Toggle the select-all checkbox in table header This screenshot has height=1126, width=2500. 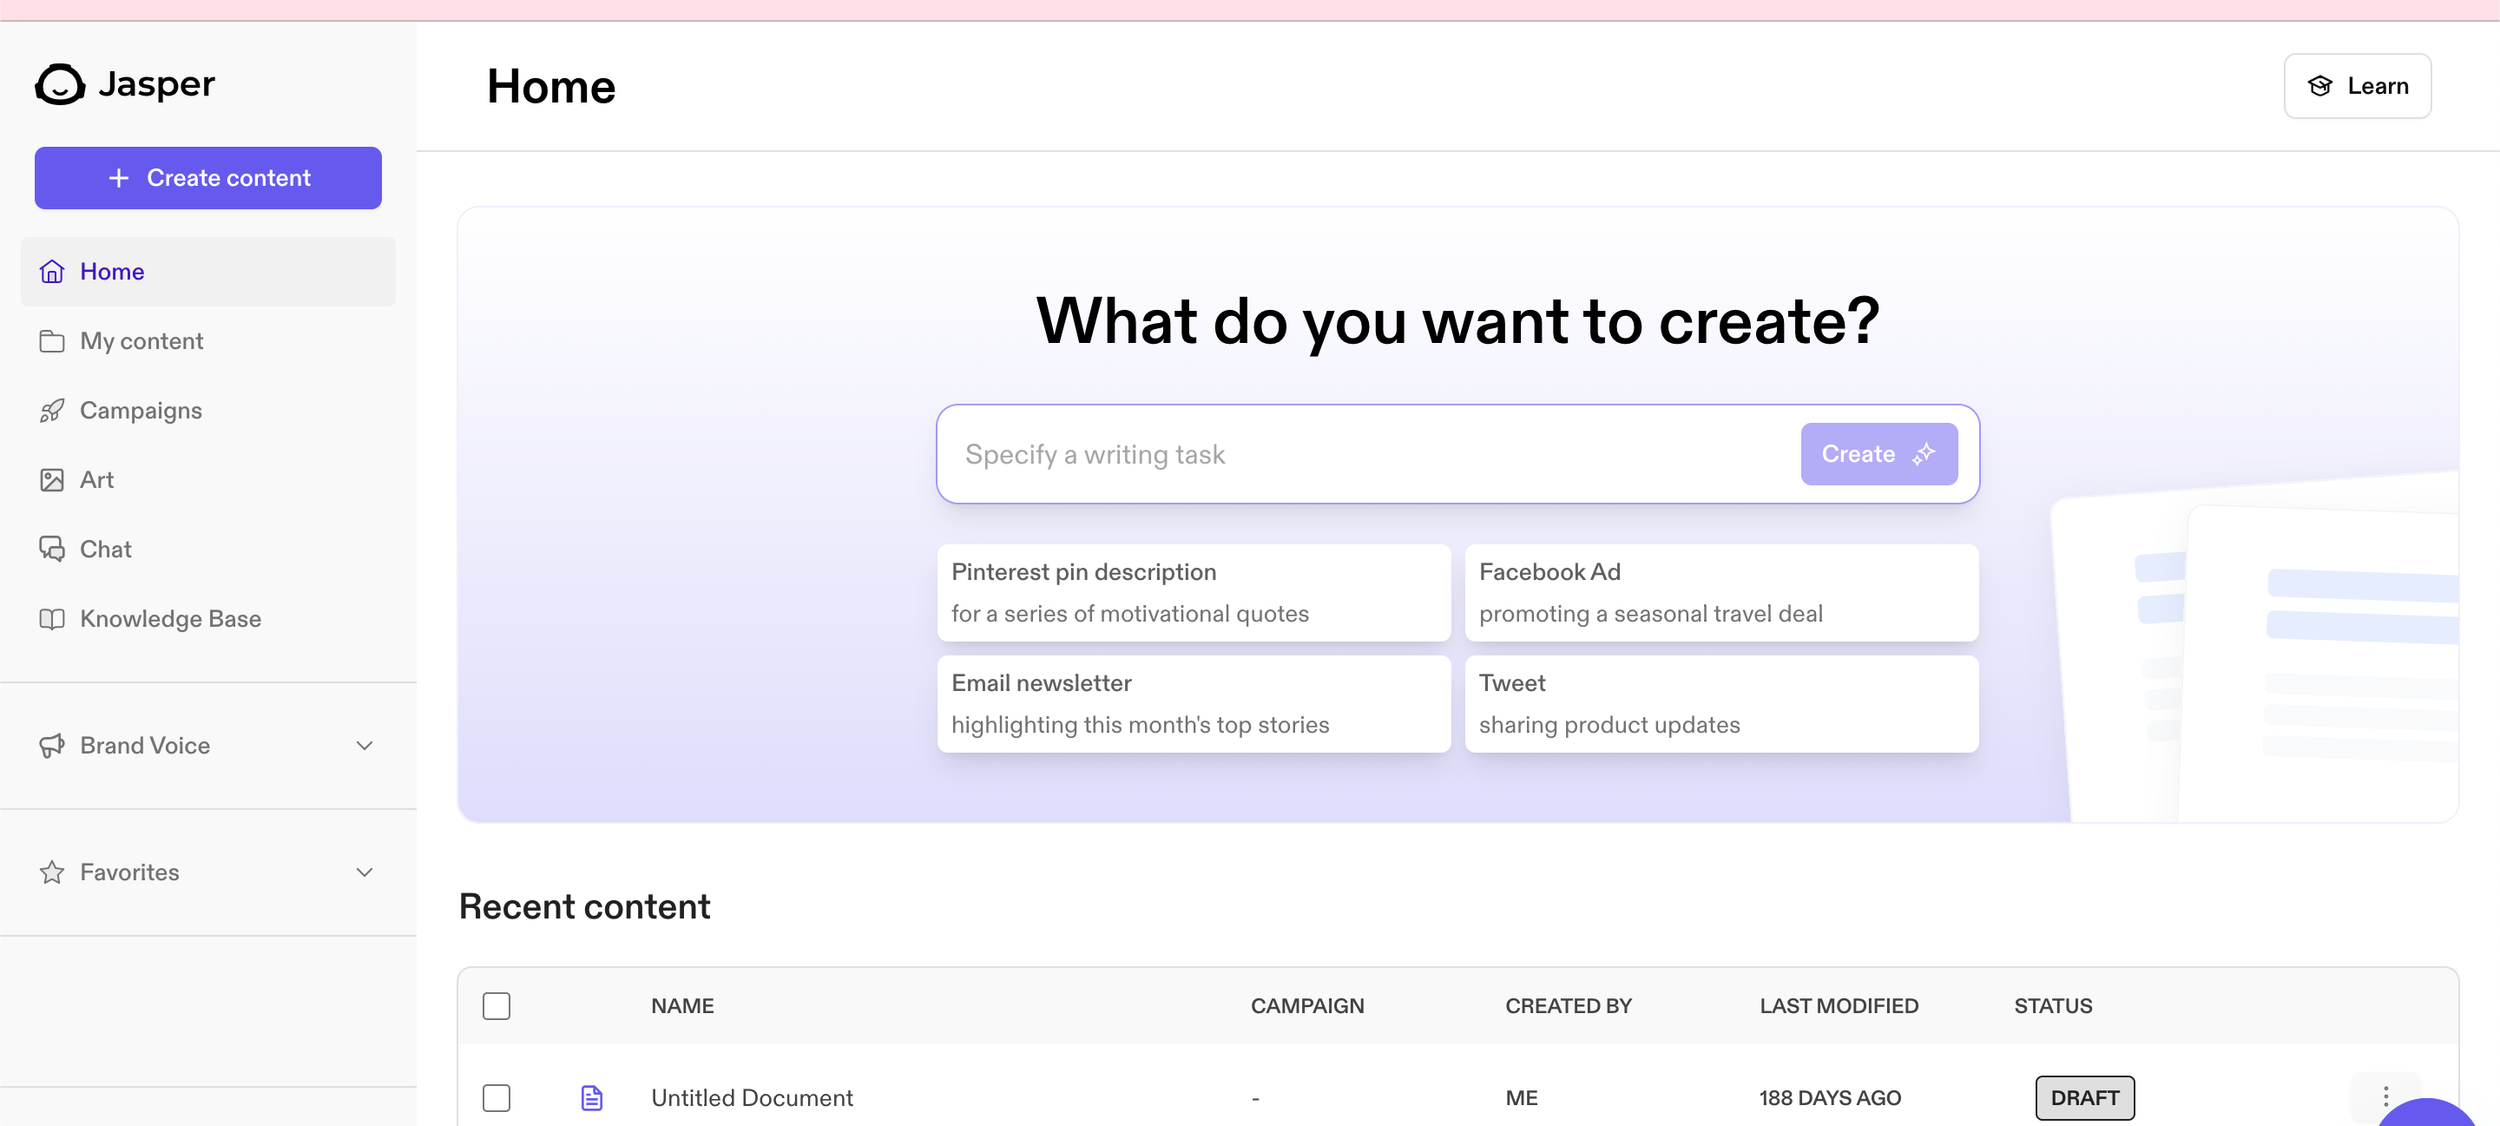pyautogui.click(x=496, y=1006)
